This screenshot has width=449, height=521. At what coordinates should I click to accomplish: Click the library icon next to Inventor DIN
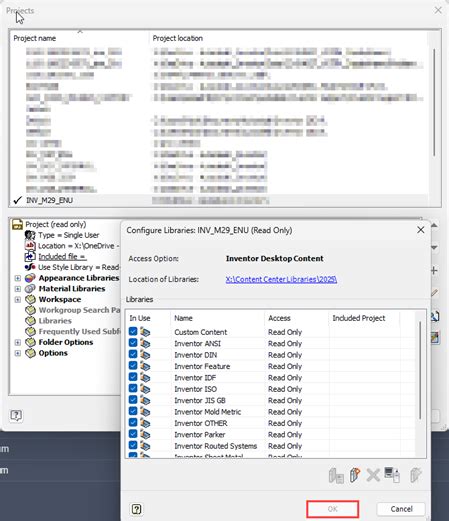pos(145,354)
